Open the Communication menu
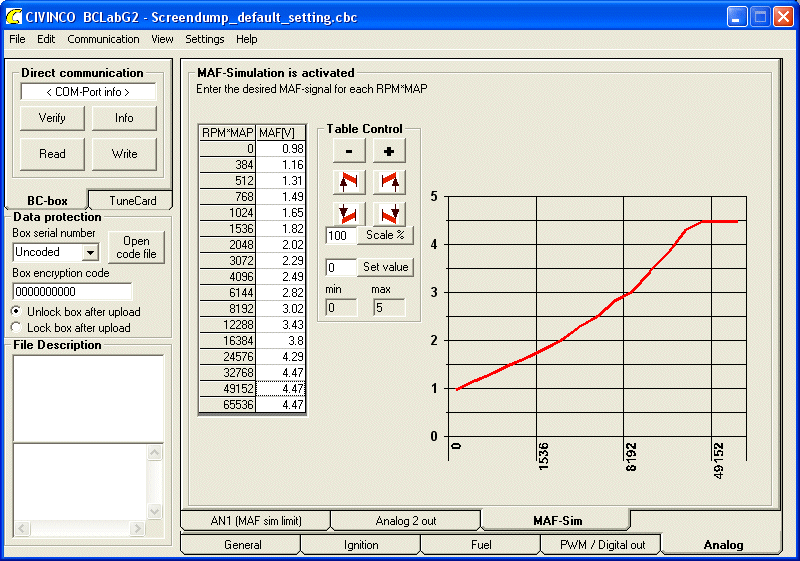The width and height of the screenshot is (800, 561). [x=103, y=39]
